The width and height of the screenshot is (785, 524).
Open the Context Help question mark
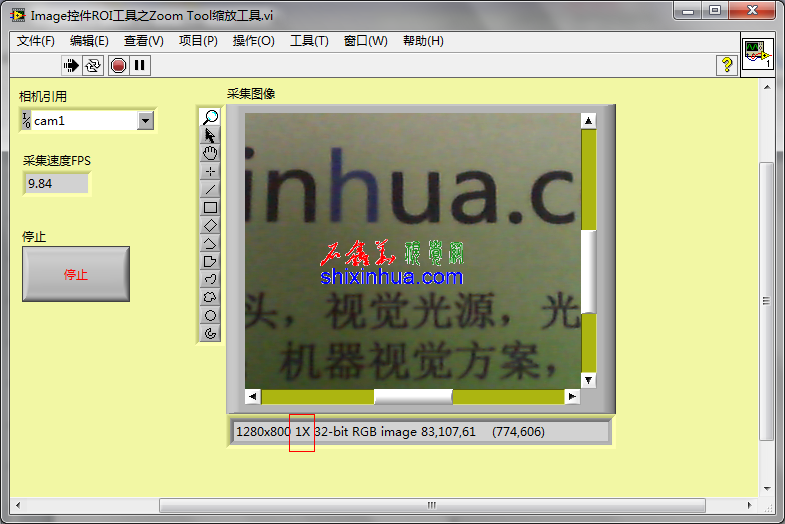pyautogui.click(x=727, y=65)
